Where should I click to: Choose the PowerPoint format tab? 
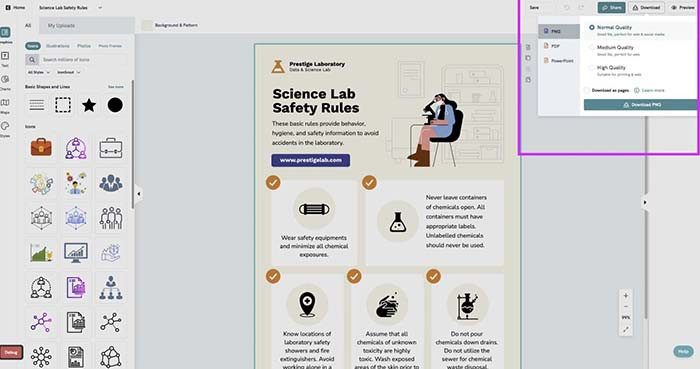tap(559, 61)
